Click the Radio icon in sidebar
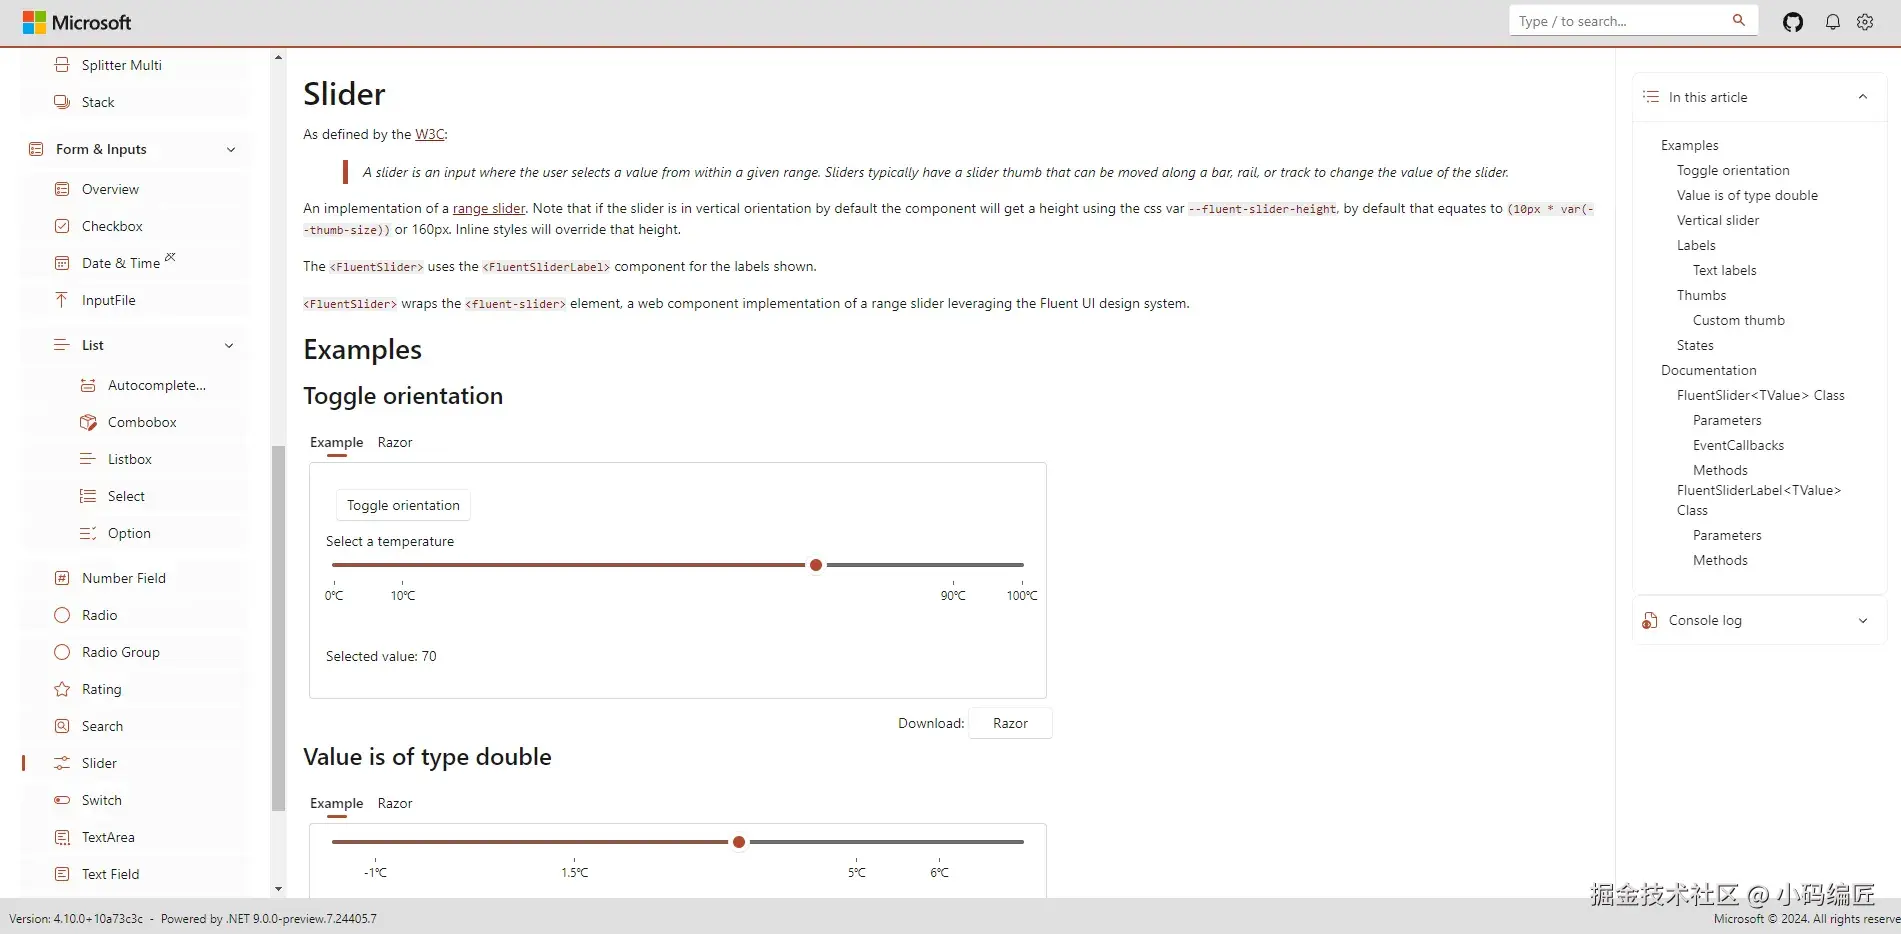 pyautogui.click(x=62, y=615)
